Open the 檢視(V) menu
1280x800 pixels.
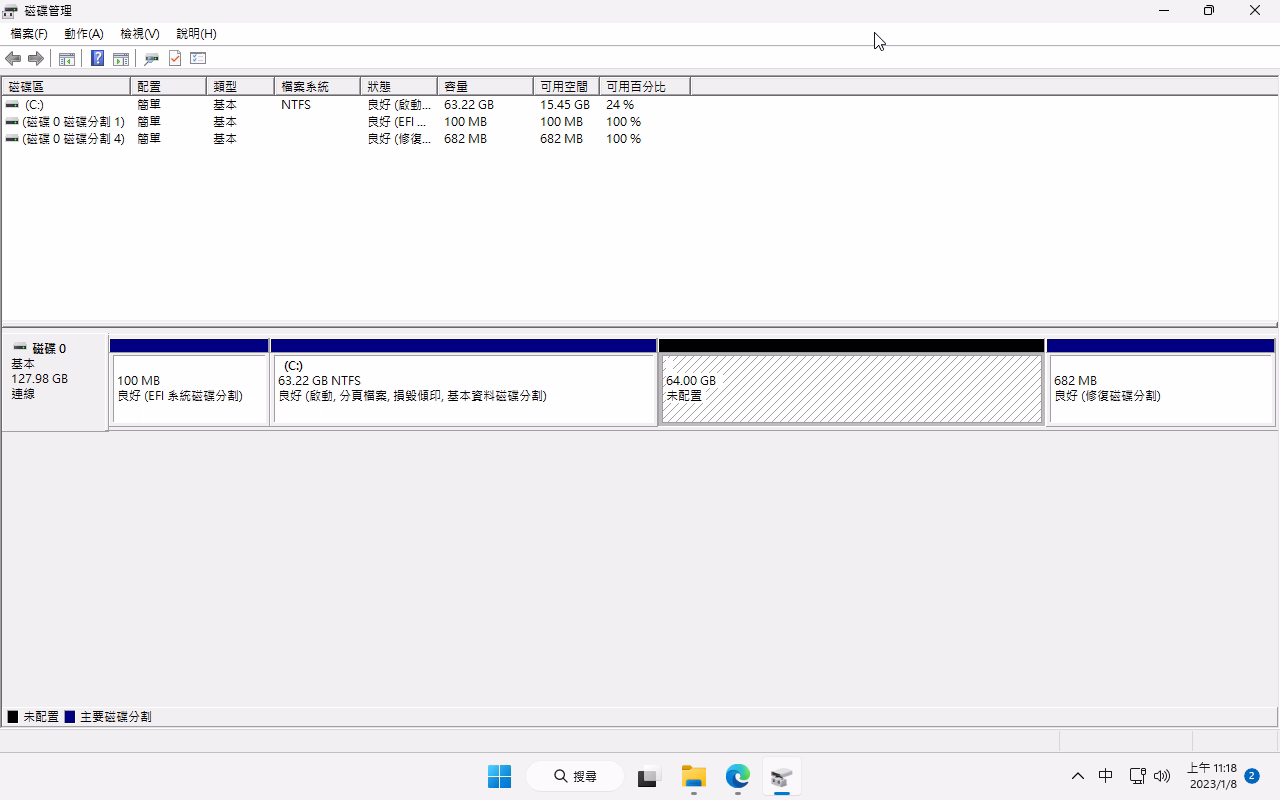140,34
